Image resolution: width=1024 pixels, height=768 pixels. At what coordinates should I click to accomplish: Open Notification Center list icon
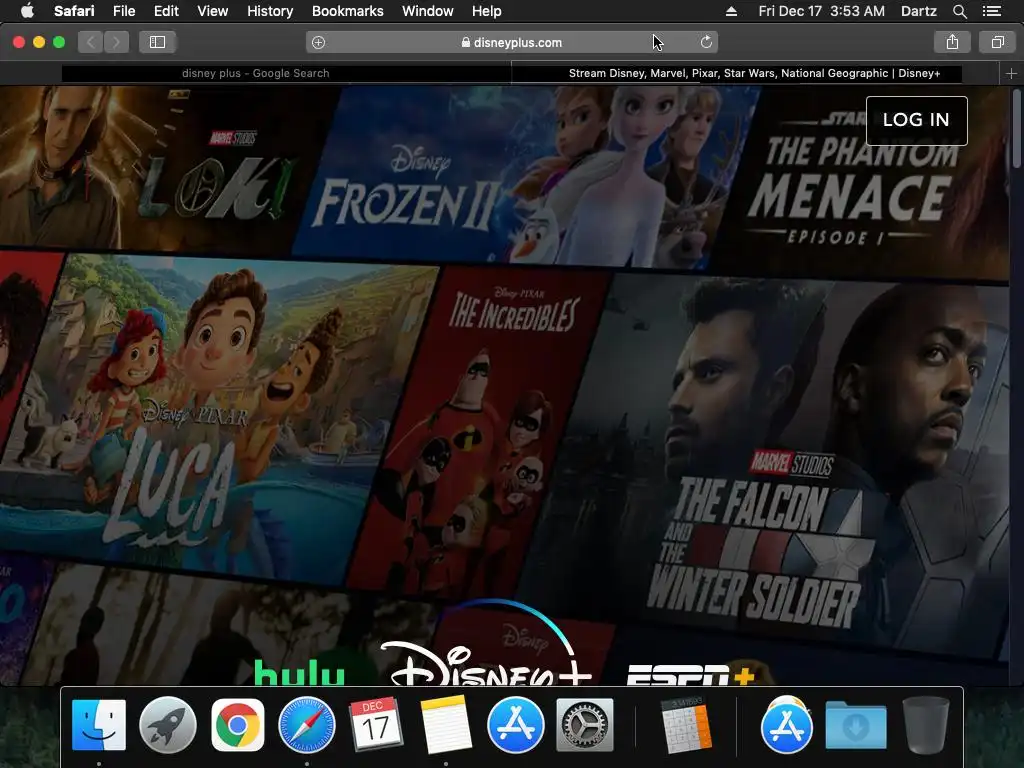pos(991,11)
